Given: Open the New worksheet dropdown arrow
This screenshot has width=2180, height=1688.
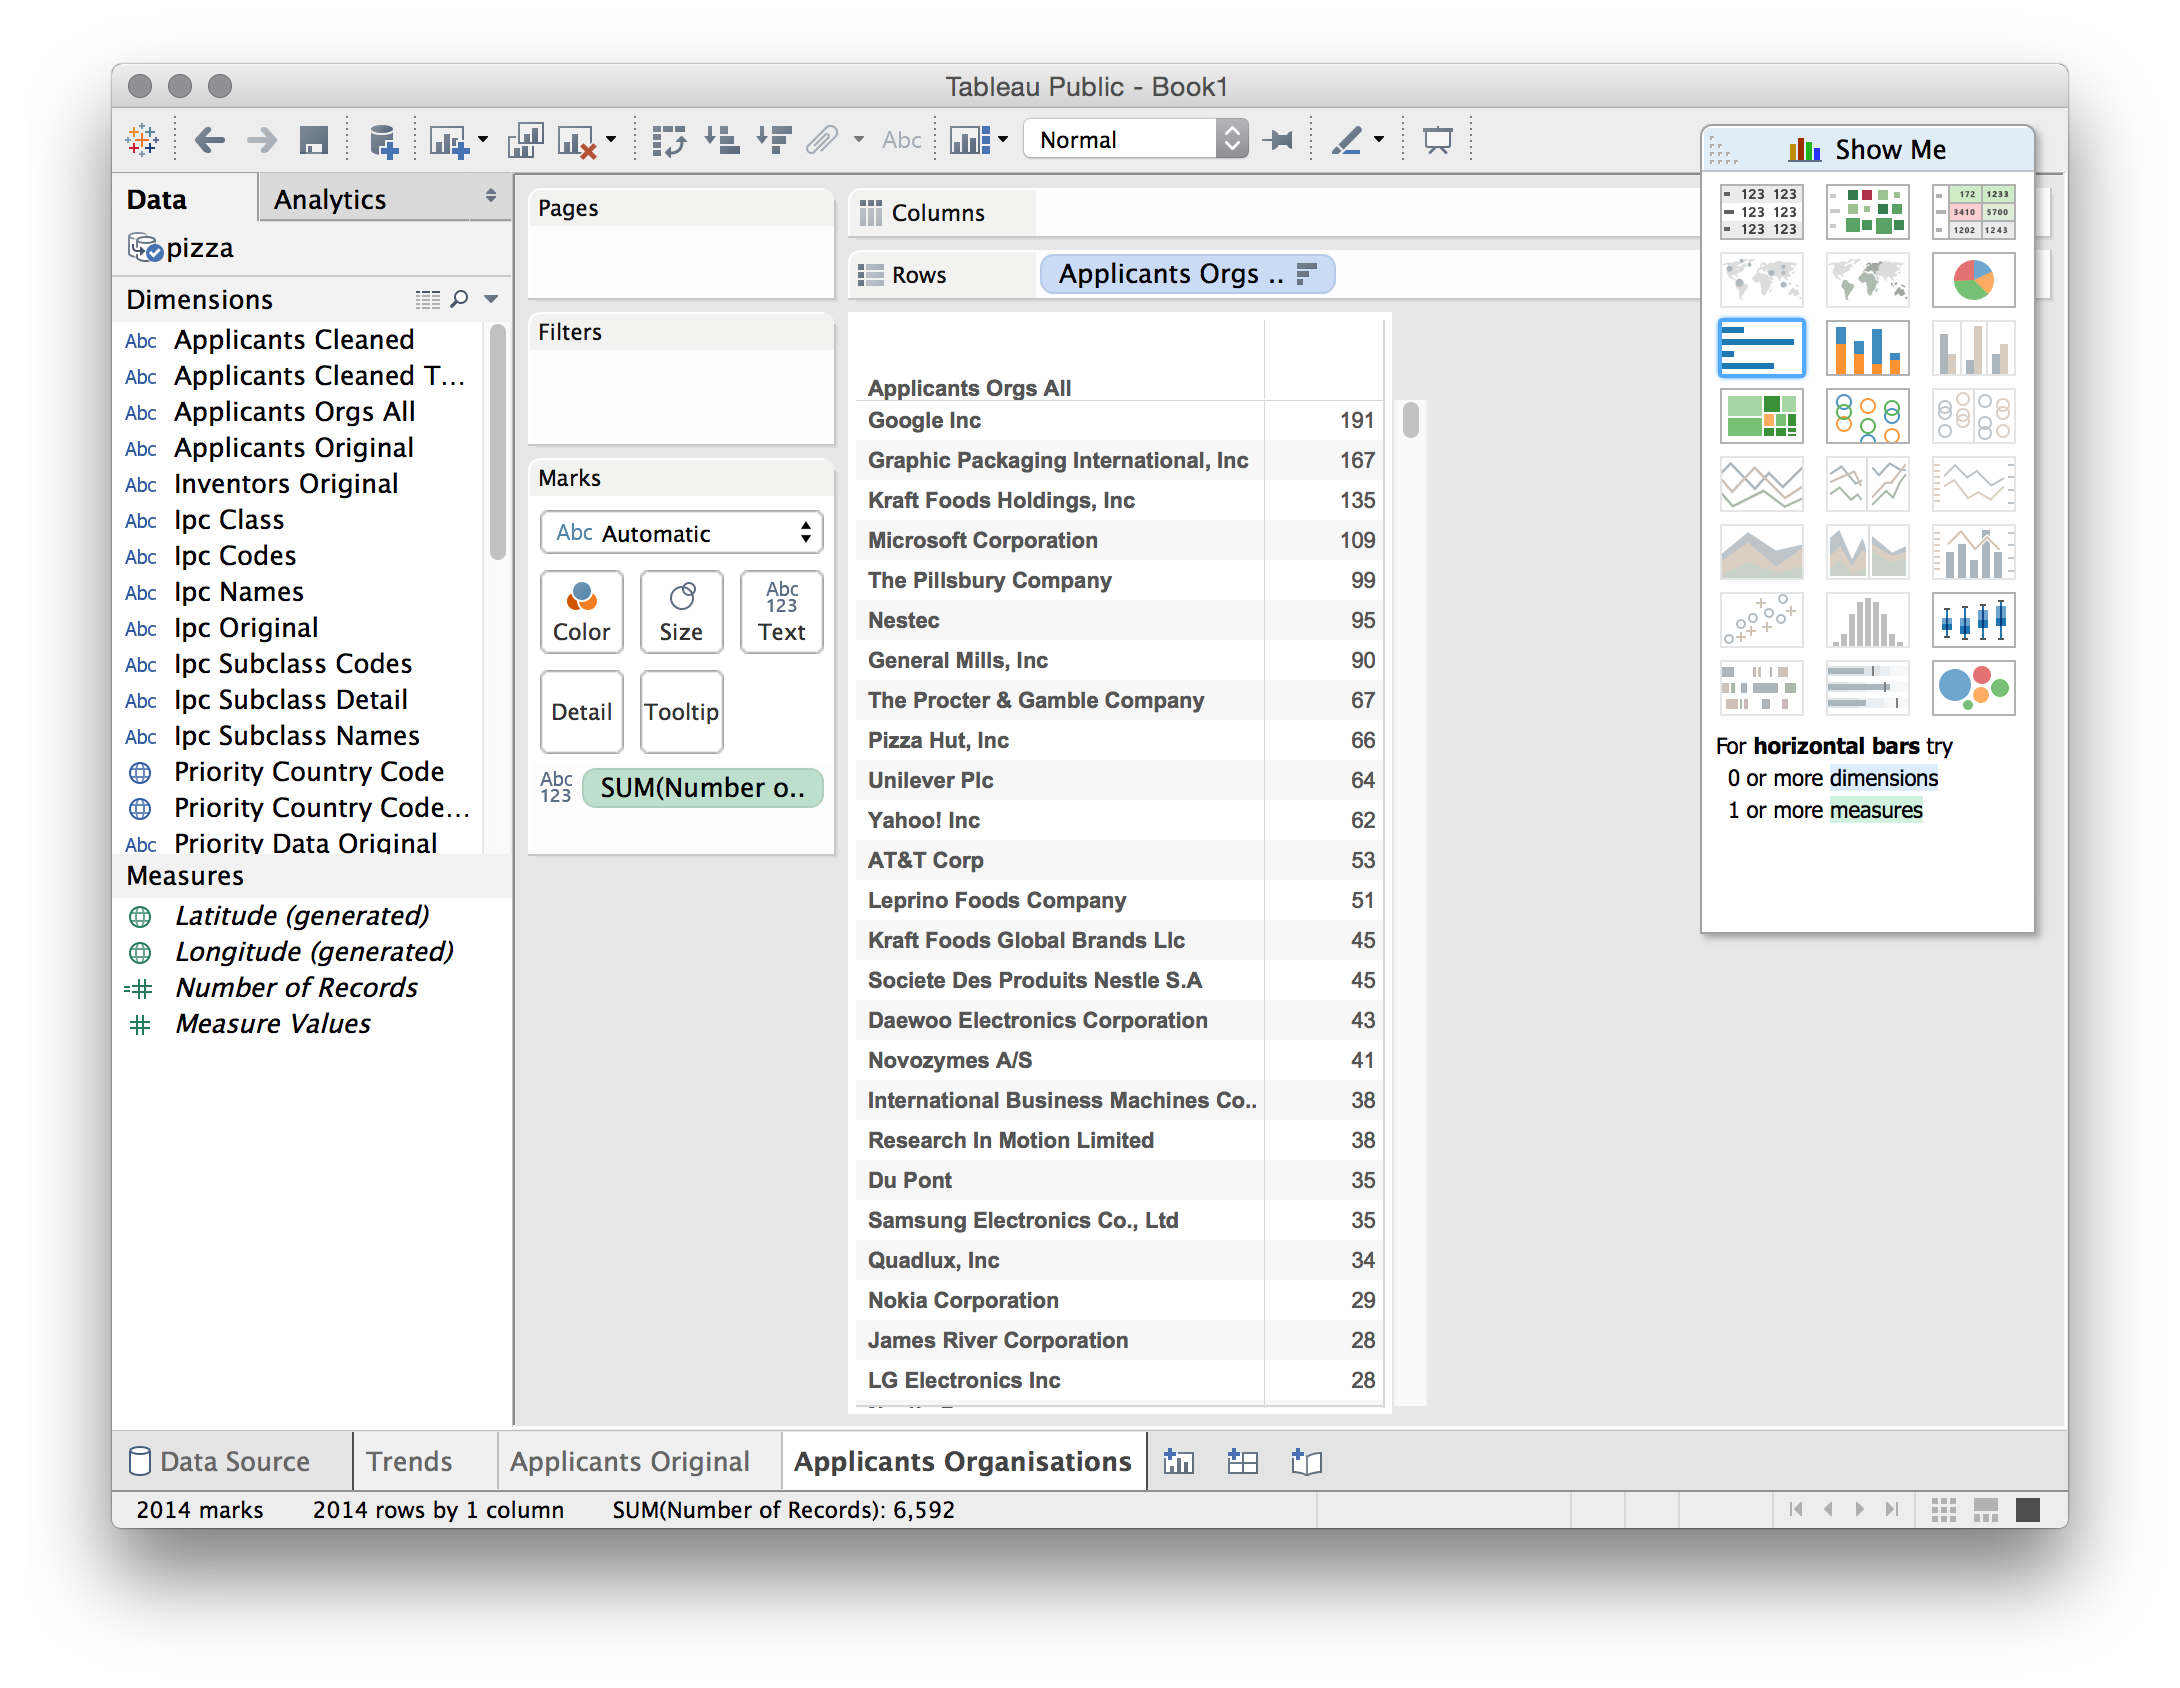Looking at the screenshot, I should point(483,140).
